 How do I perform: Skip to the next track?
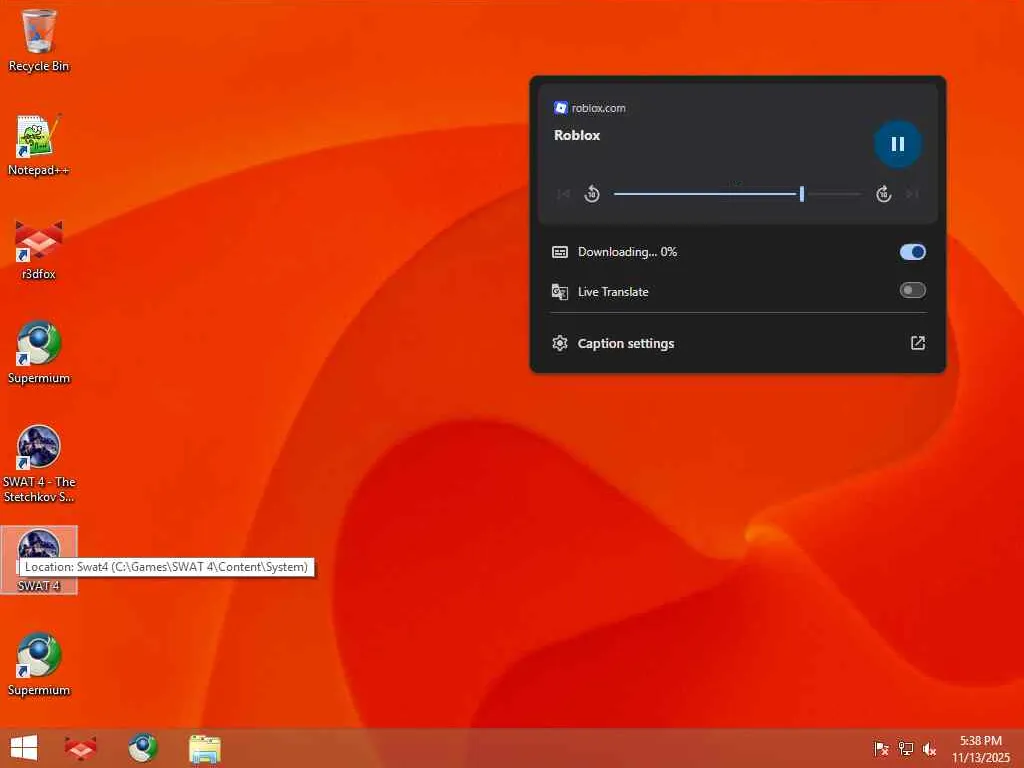point(912,194)
